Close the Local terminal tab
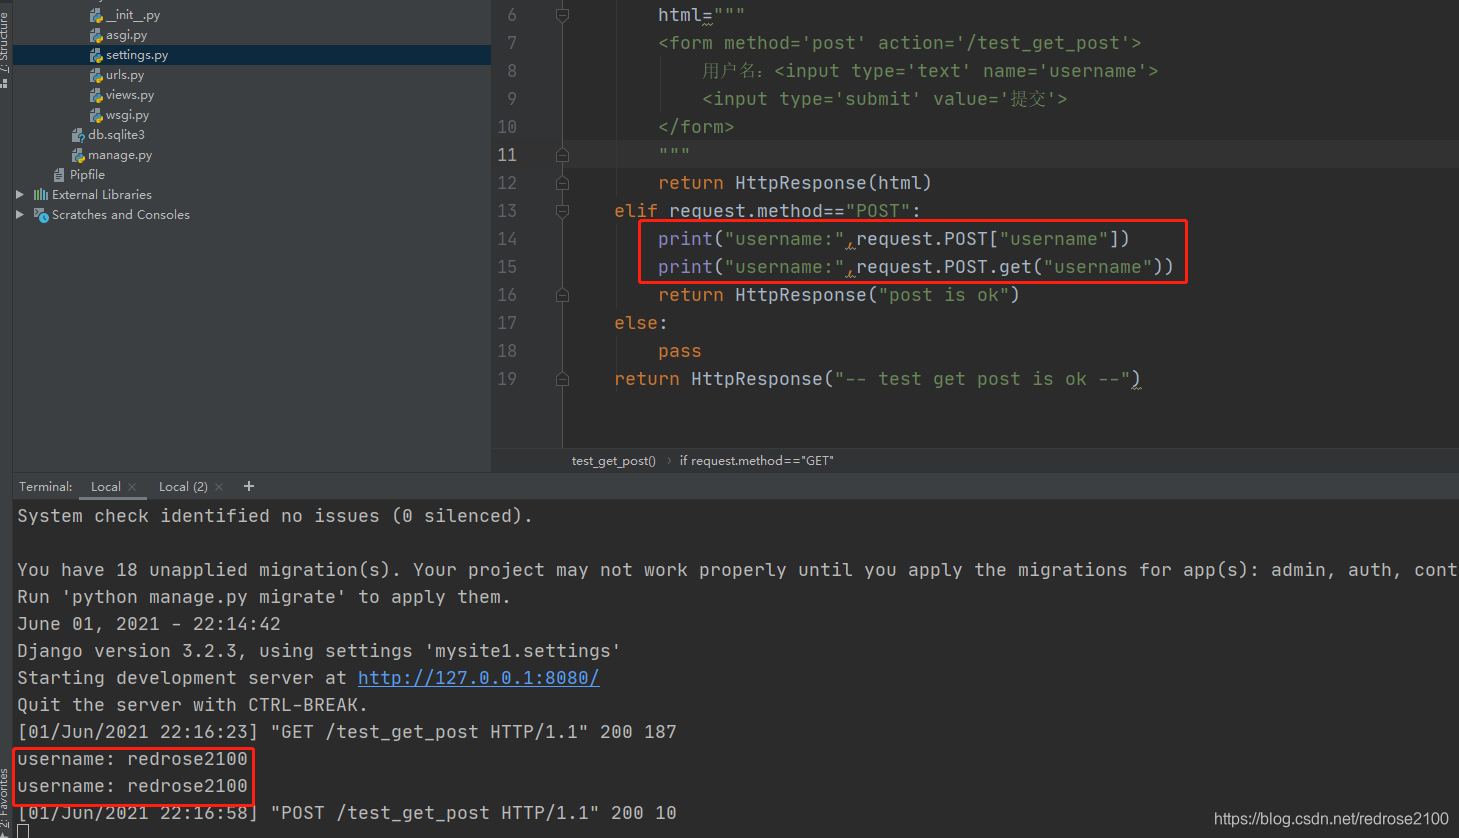Viewport: 1459px width, 838px height. (x=132, y=487)
